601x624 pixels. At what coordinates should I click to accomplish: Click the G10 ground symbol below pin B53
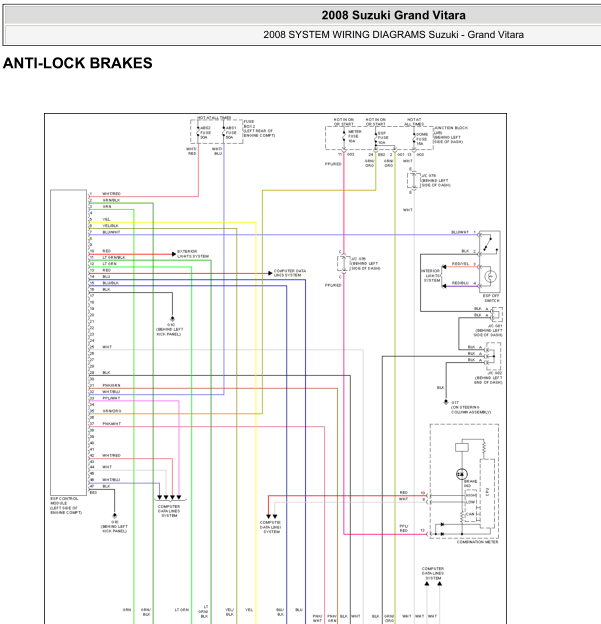[115, 516]
